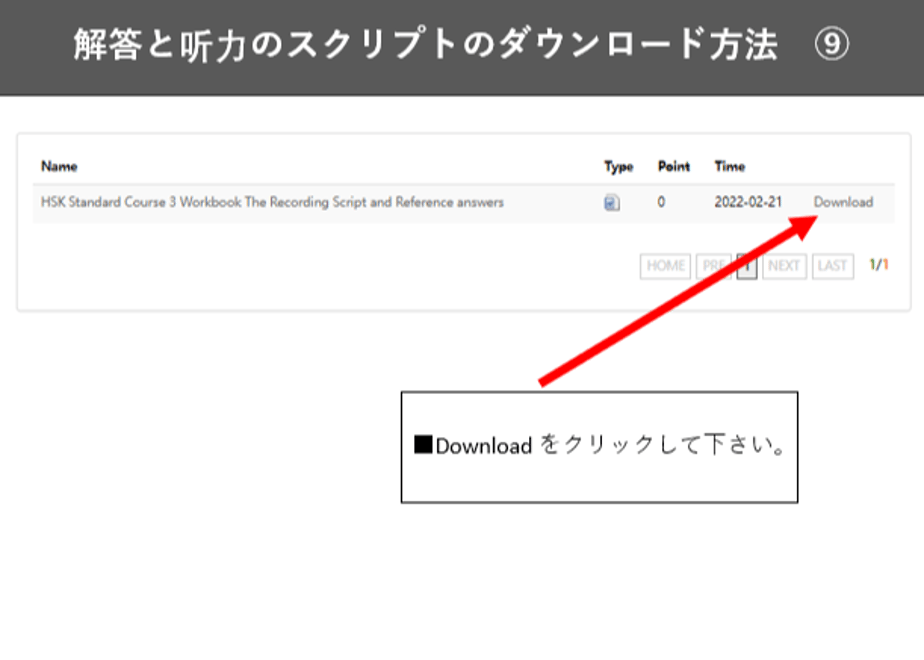Click the 'Download をクリックして下さい' instruction text
Viewport: 924px width, 660px height.
pos(599,445)
